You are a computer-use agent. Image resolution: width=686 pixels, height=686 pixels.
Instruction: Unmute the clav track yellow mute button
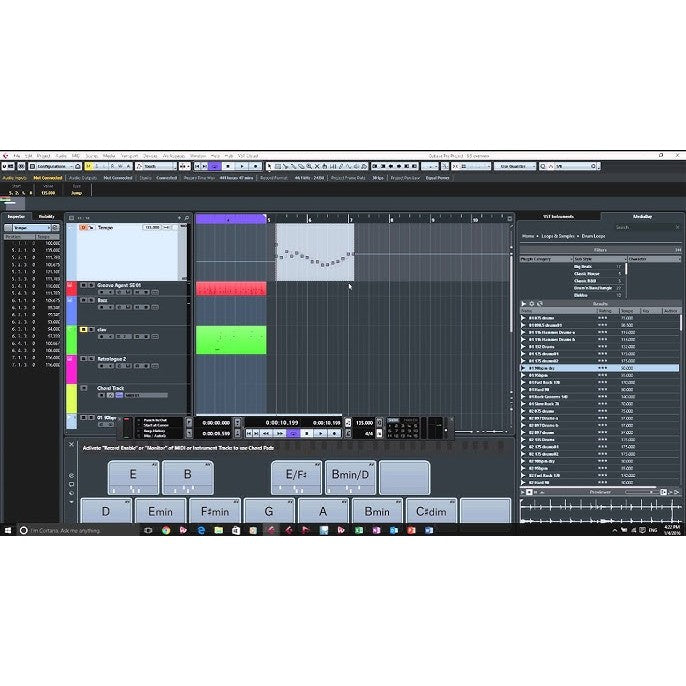coord(83,329)
